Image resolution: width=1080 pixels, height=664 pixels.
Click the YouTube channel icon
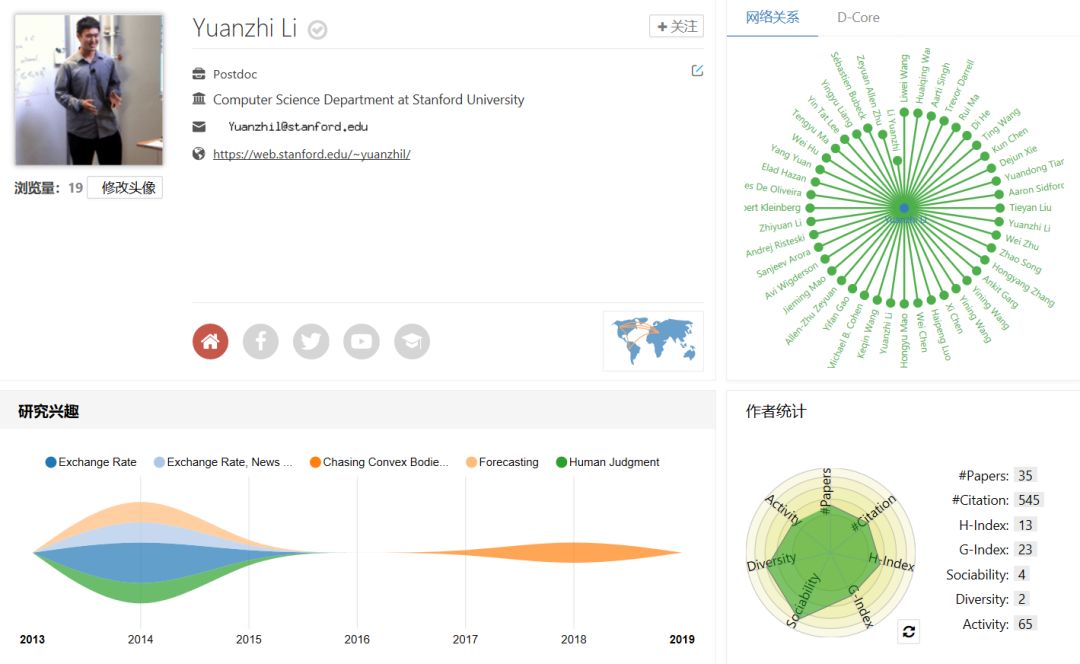[x=361, y=341]
